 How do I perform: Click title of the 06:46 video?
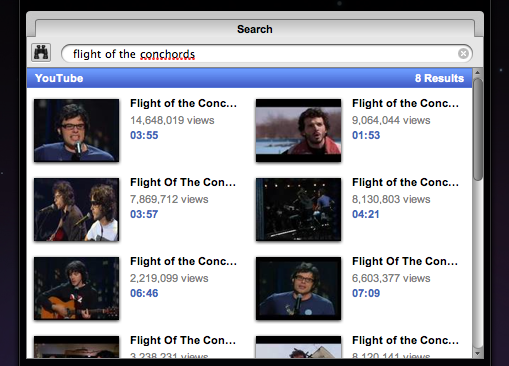(183, 261)
